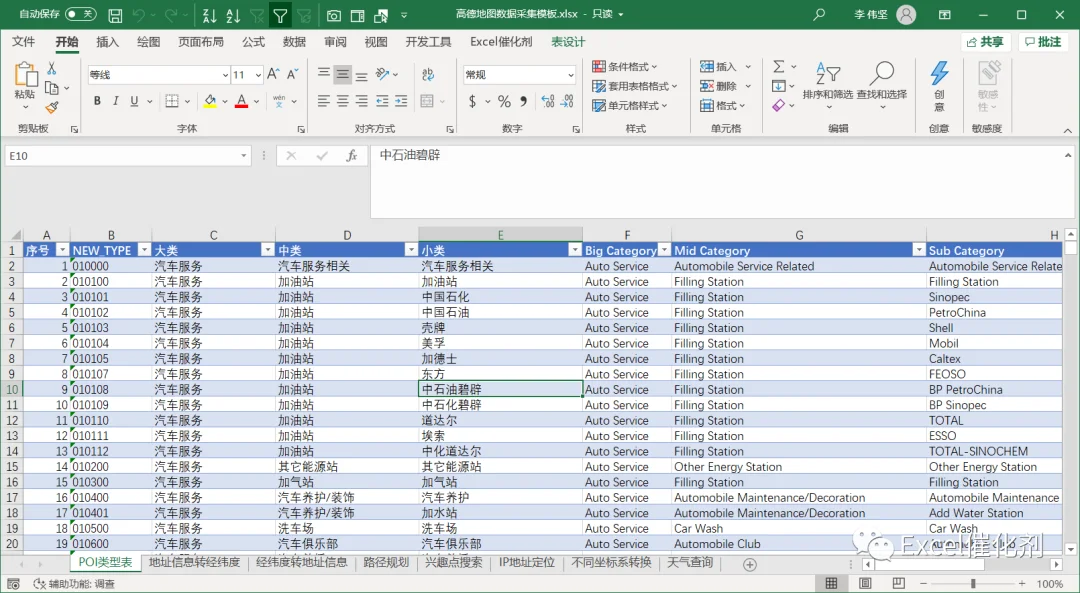Open the 公式 ribbon tab
The image size is (1080, 593).
[x=253, y=42]
